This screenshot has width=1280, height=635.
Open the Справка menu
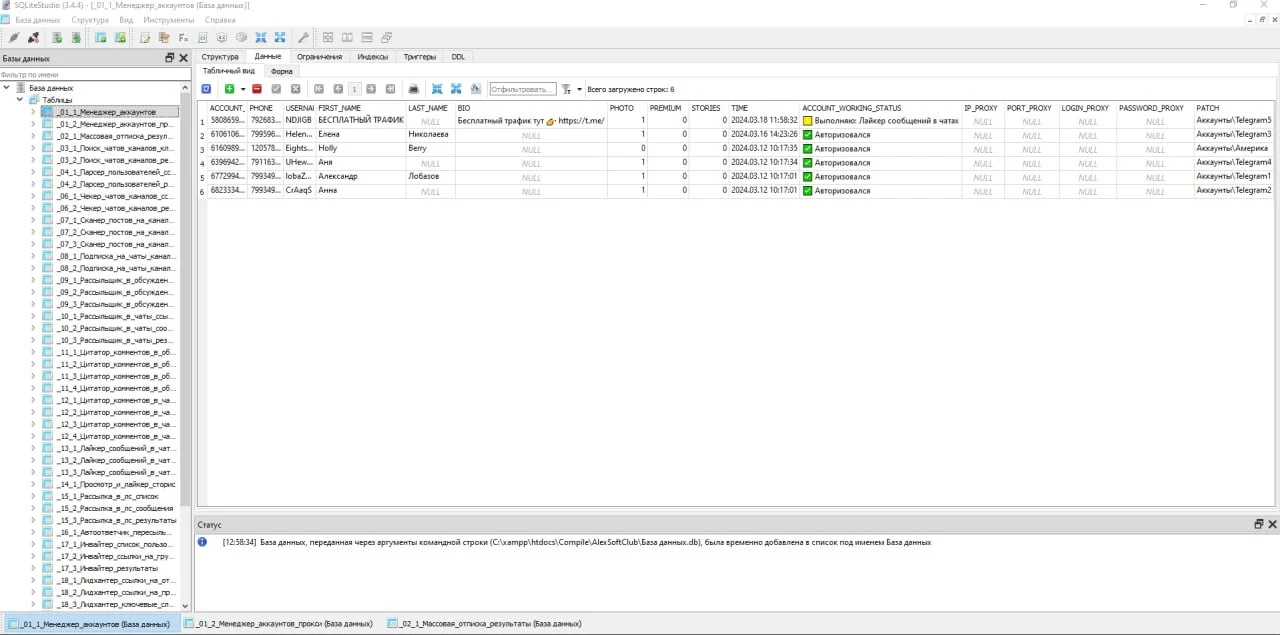pos(220,20)
